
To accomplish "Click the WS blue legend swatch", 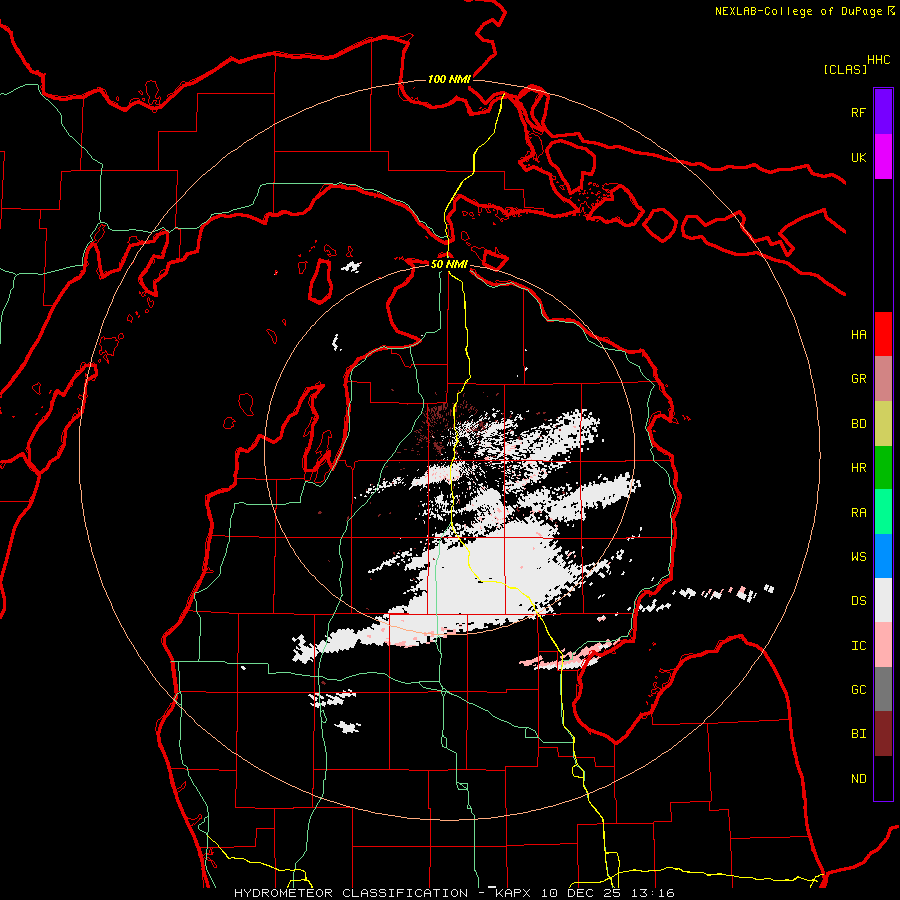I will (883, 556).
